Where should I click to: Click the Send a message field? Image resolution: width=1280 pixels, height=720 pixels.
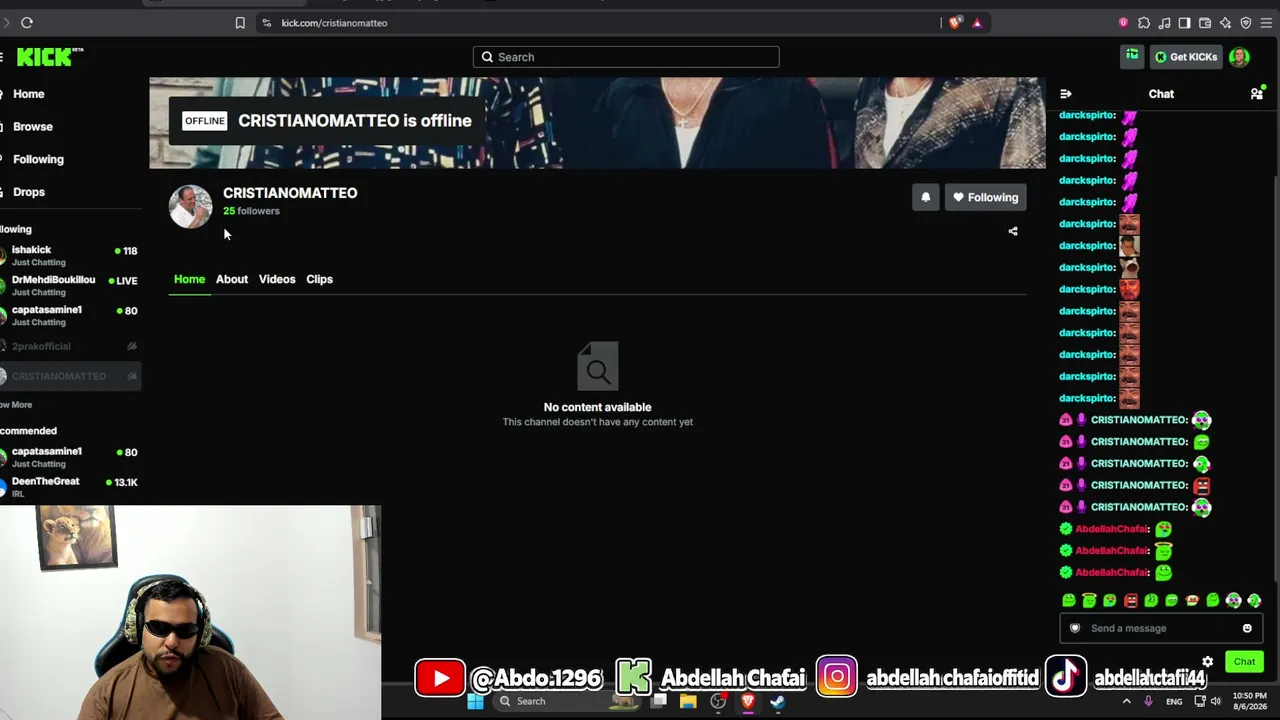coord(1161,628)
